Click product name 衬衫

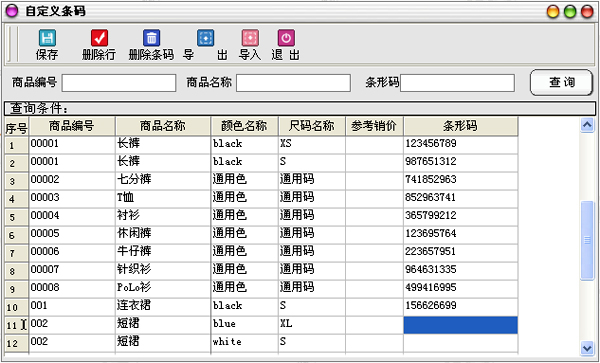(128, 215)
